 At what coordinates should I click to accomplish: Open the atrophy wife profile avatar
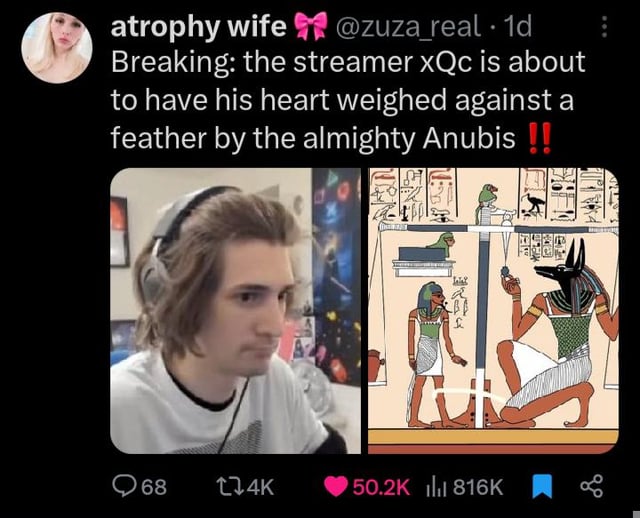click(57, 48)
